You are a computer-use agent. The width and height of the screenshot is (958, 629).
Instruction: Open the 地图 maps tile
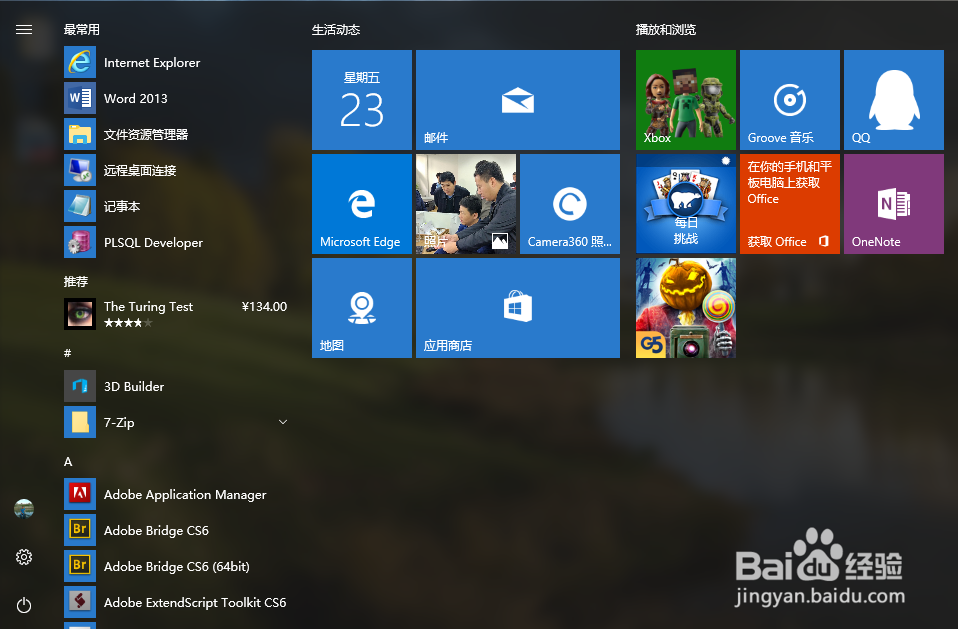[x=362, y=308]
